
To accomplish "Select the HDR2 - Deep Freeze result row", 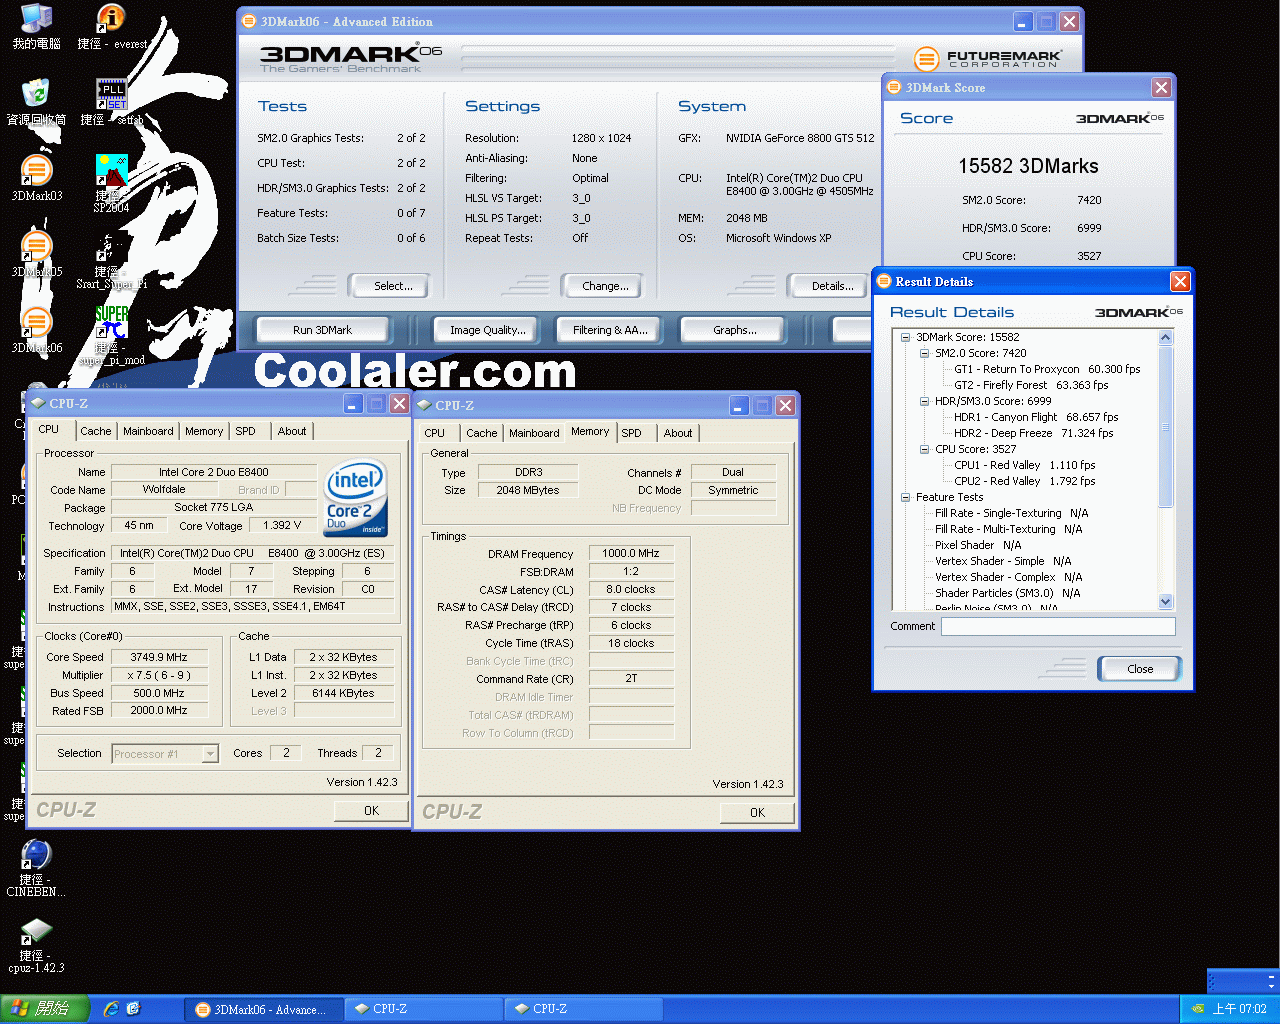I will click(1033, 433).
